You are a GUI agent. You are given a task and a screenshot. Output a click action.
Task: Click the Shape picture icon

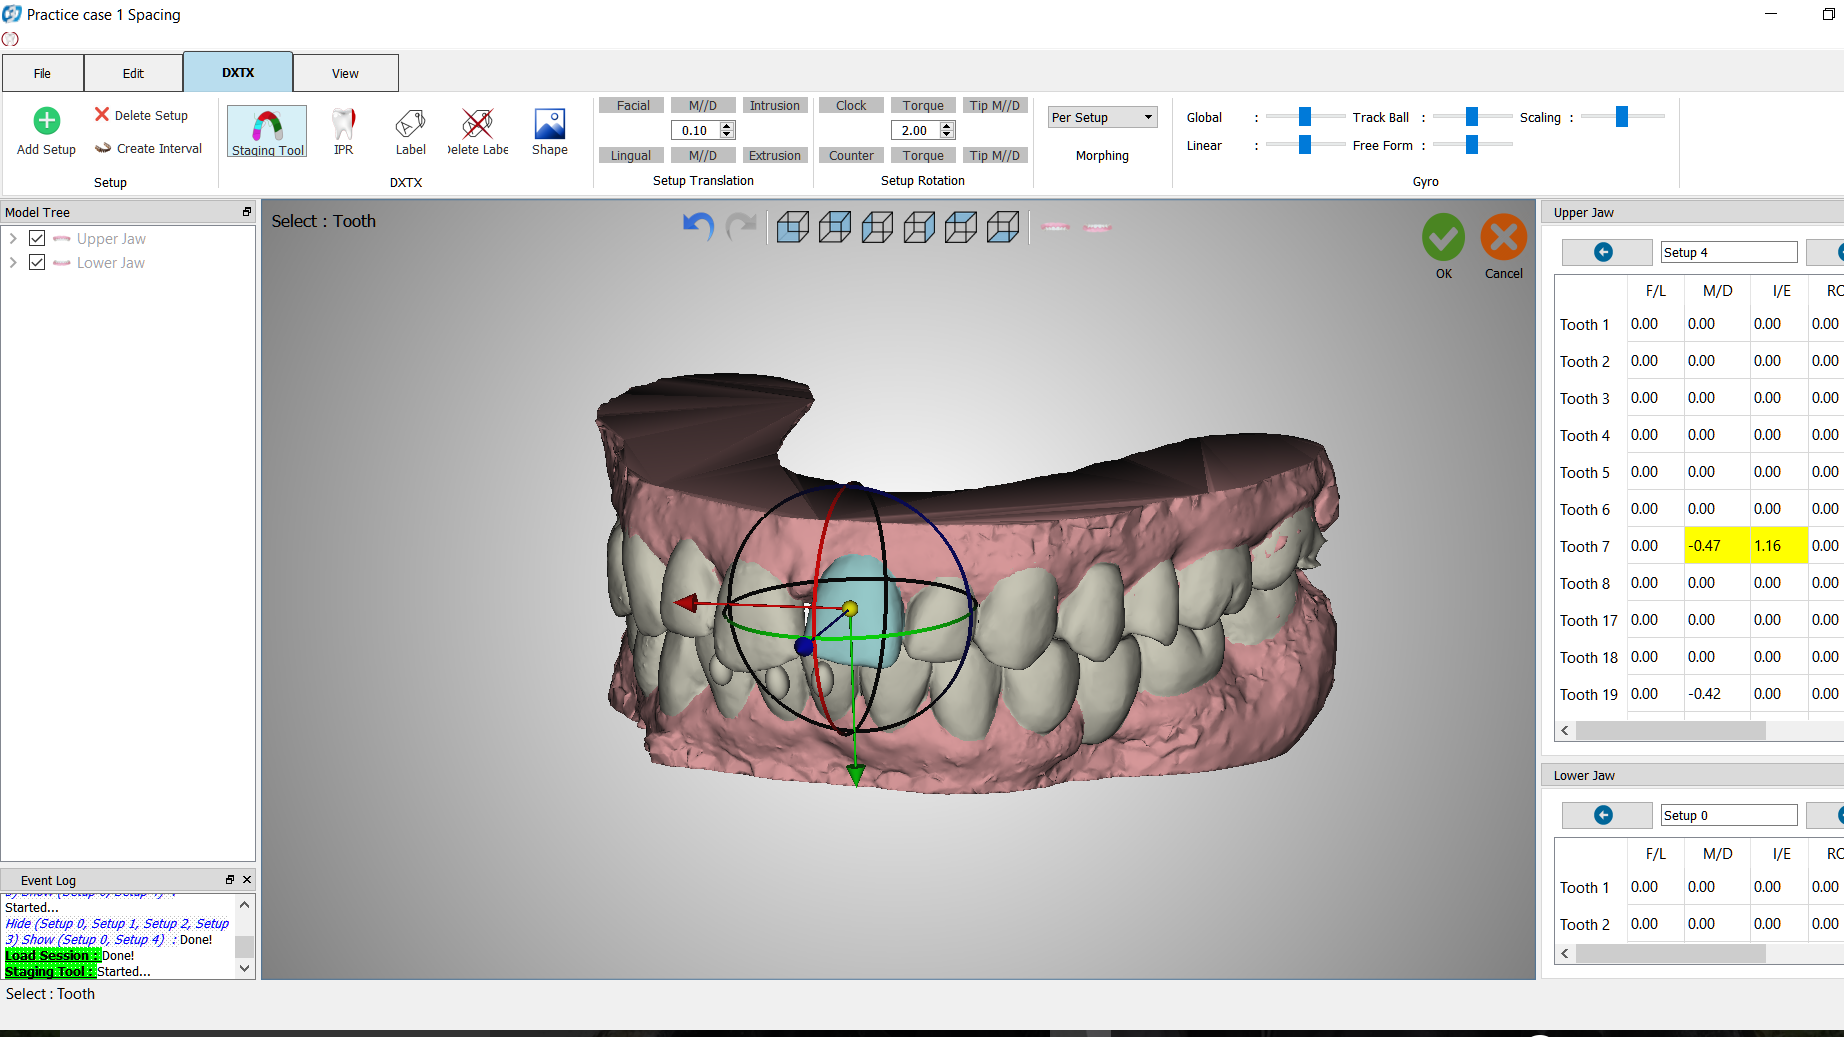549,126
